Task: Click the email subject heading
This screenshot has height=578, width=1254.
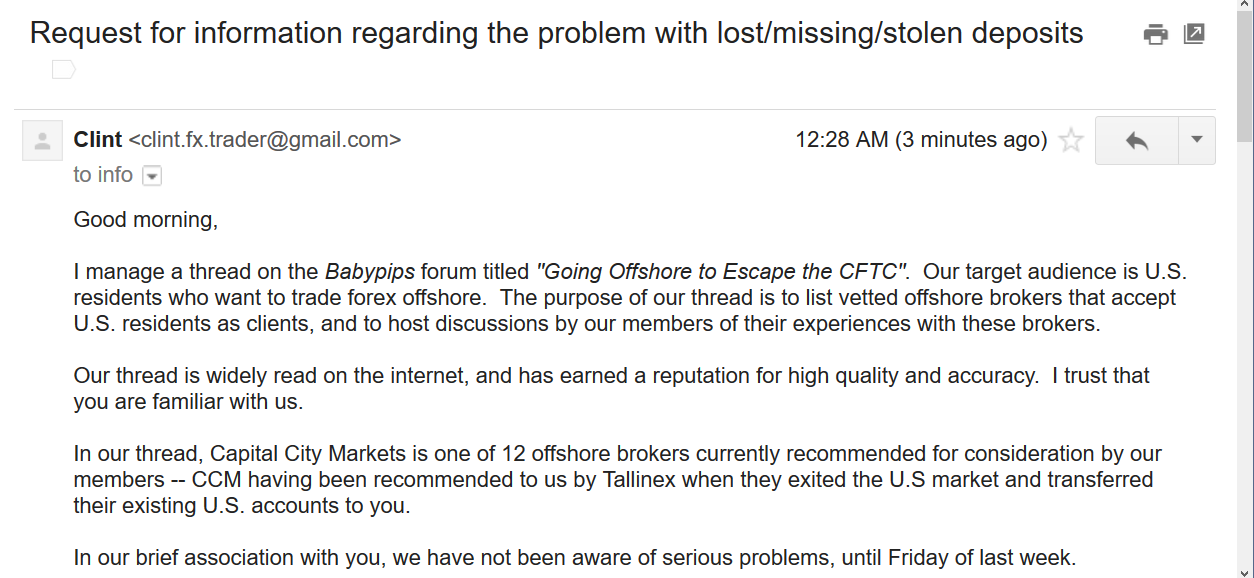Action: point(556,33)
